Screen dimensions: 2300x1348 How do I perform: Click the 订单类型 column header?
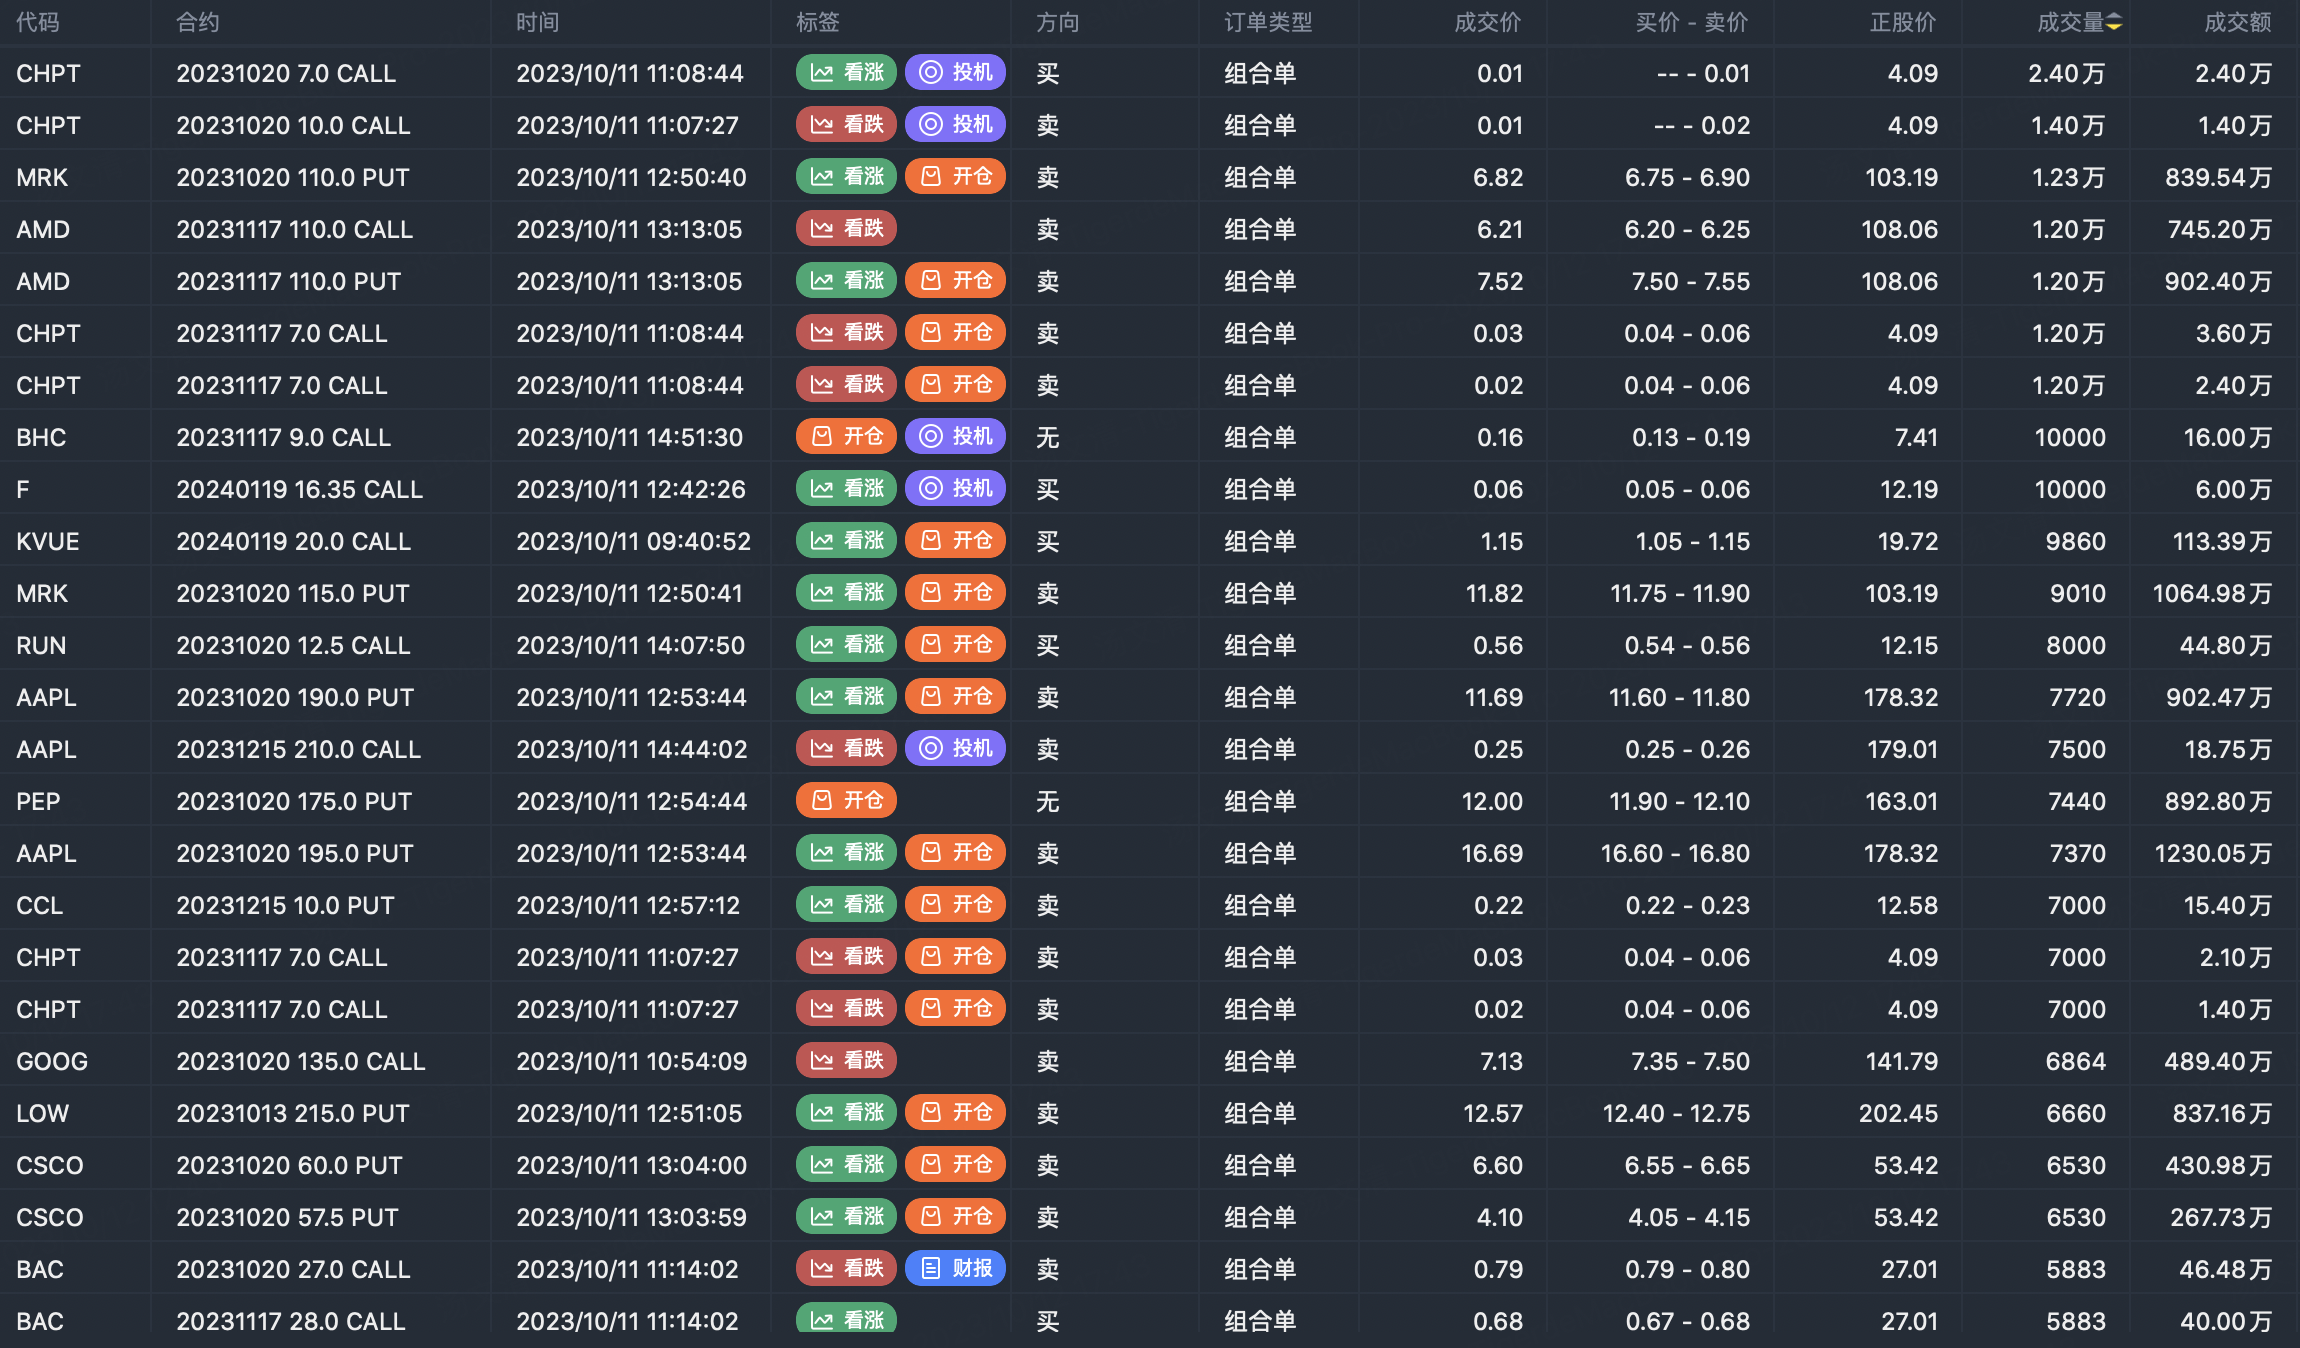click(x=1268, y=23)
